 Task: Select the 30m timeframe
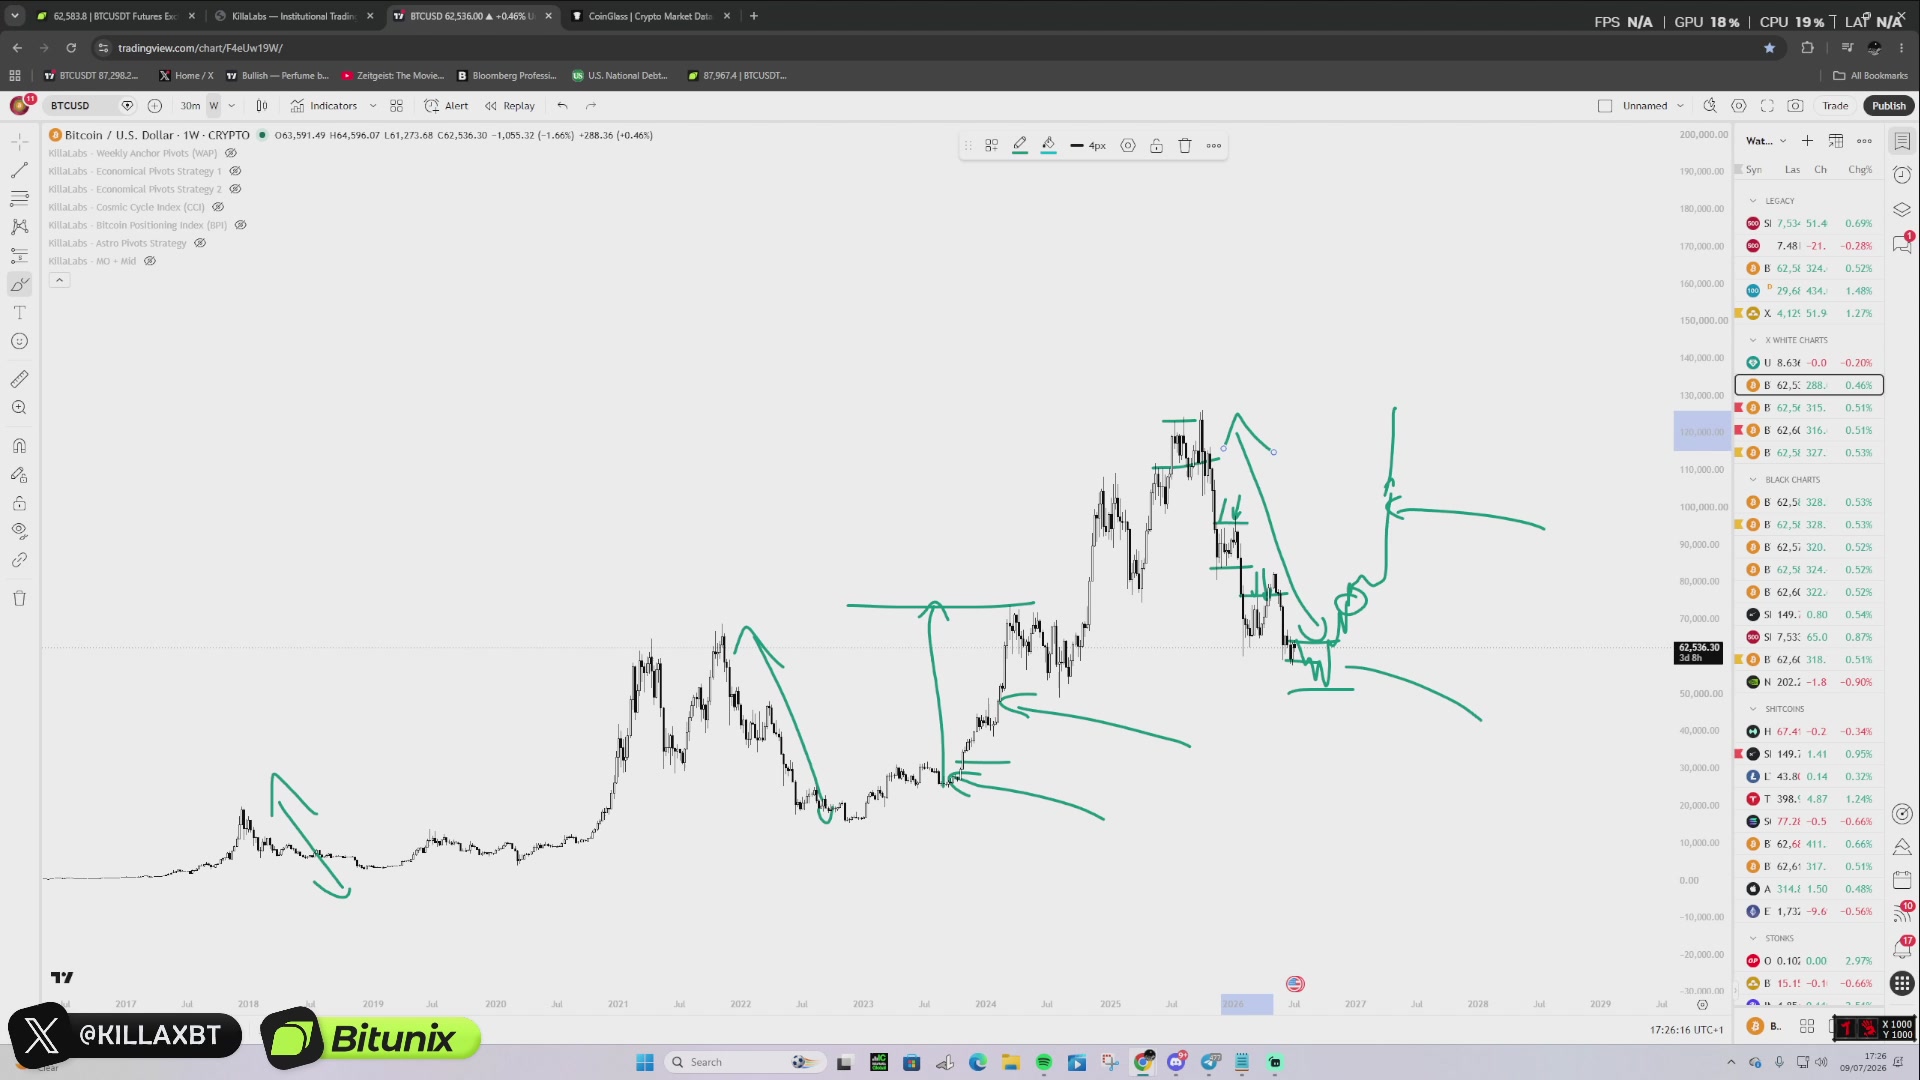tap(190, 106)
